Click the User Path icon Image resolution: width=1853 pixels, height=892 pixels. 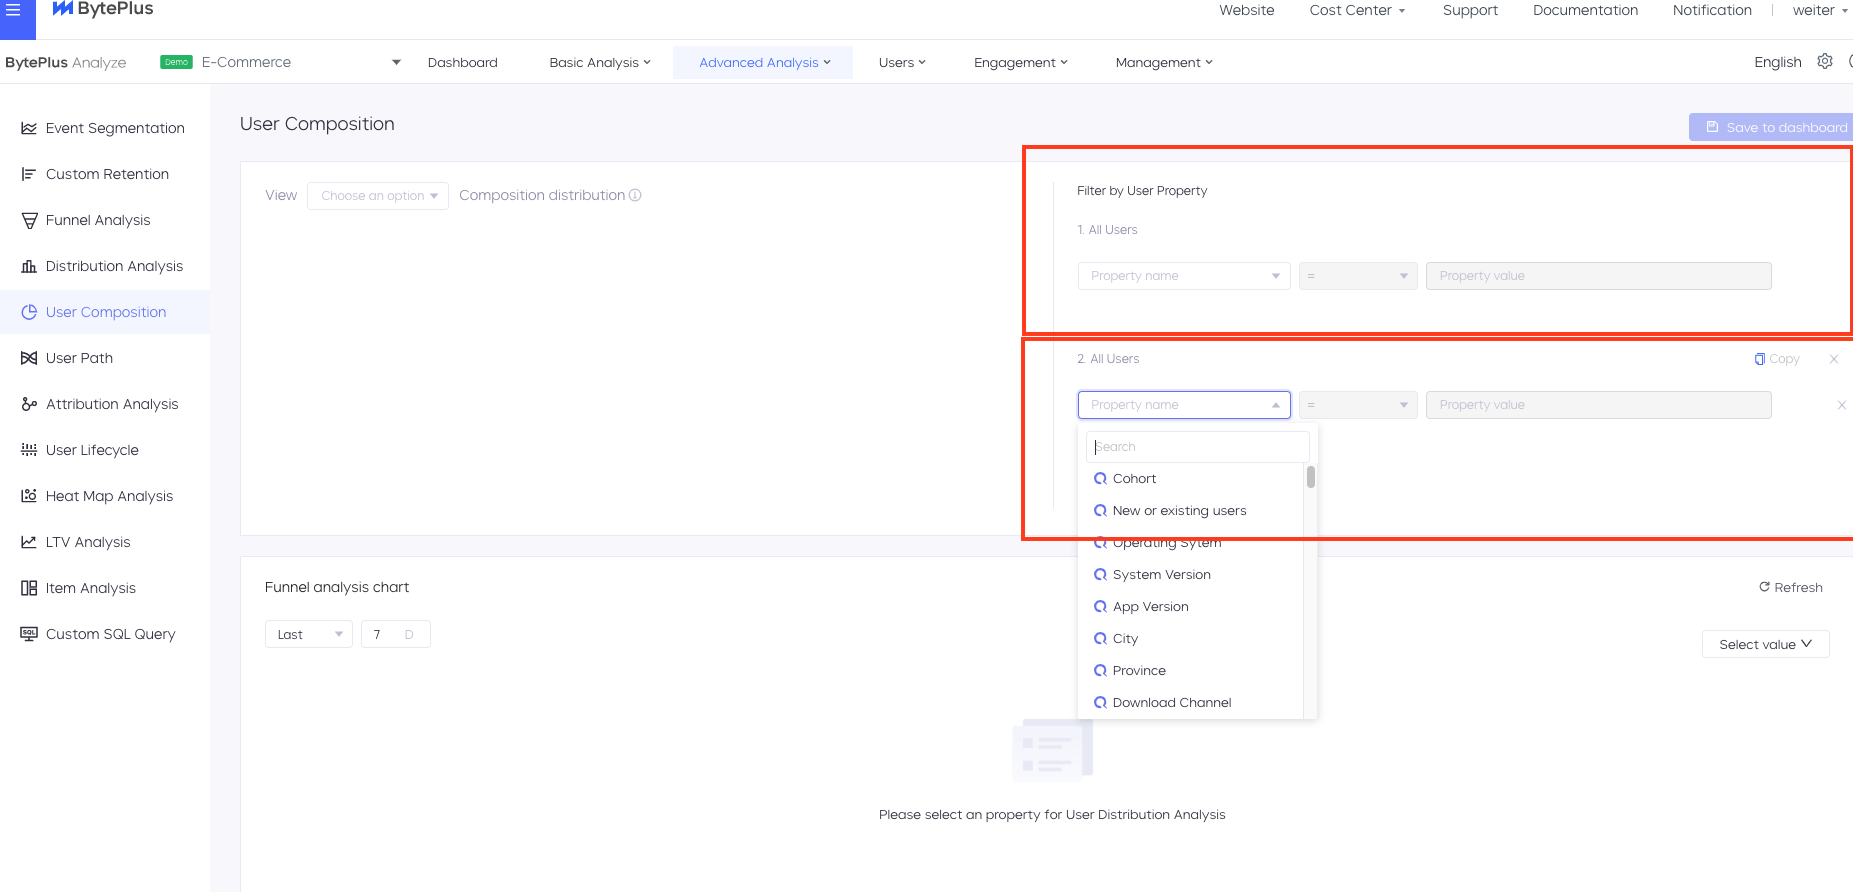click(29, 358)
